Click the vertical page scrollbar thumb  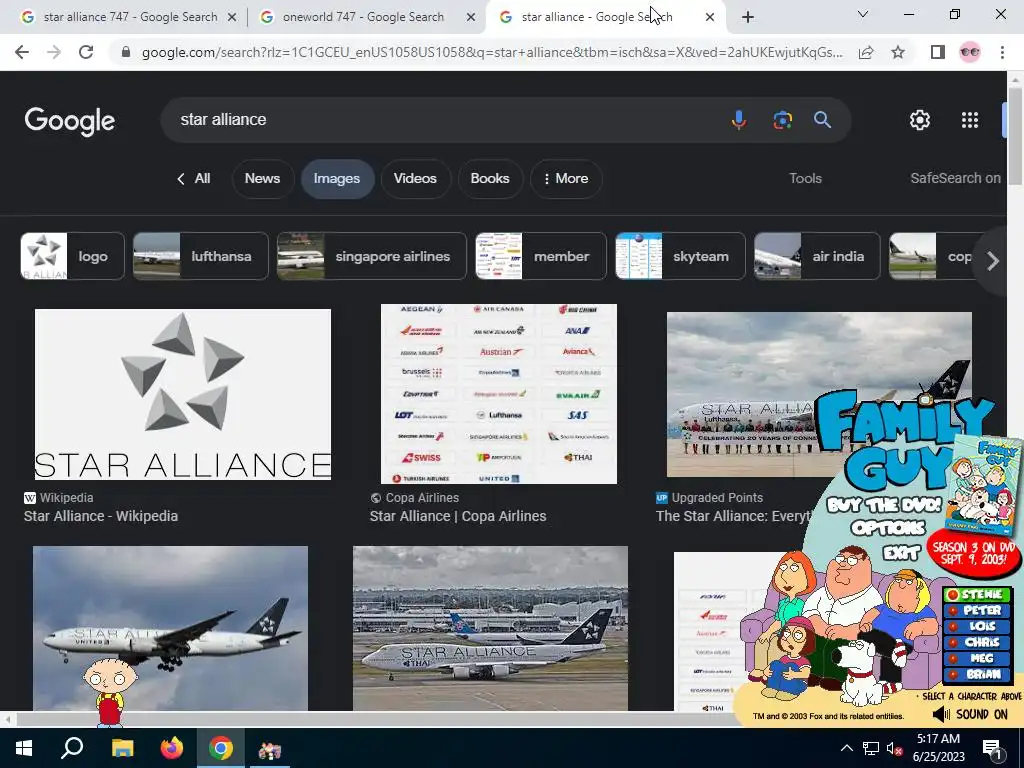click(1015, 136)
